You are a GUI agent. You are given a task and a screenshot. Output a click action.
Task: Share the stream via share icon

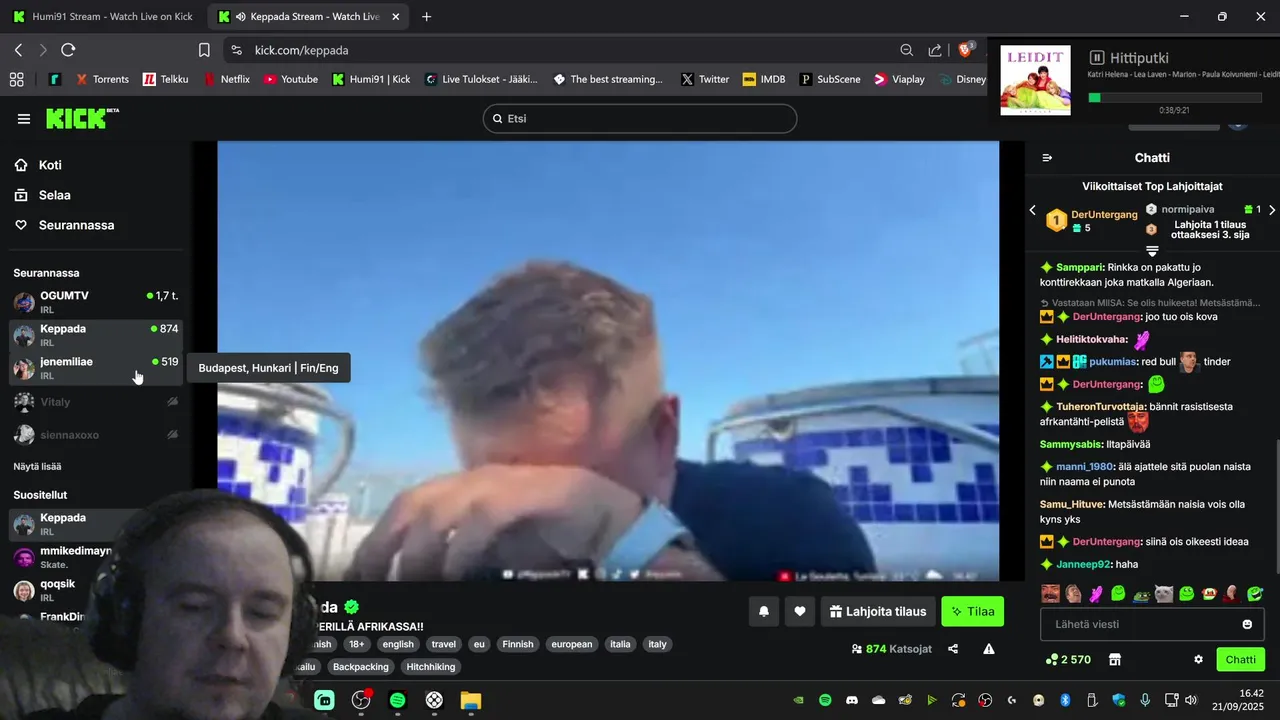[953, 649]
